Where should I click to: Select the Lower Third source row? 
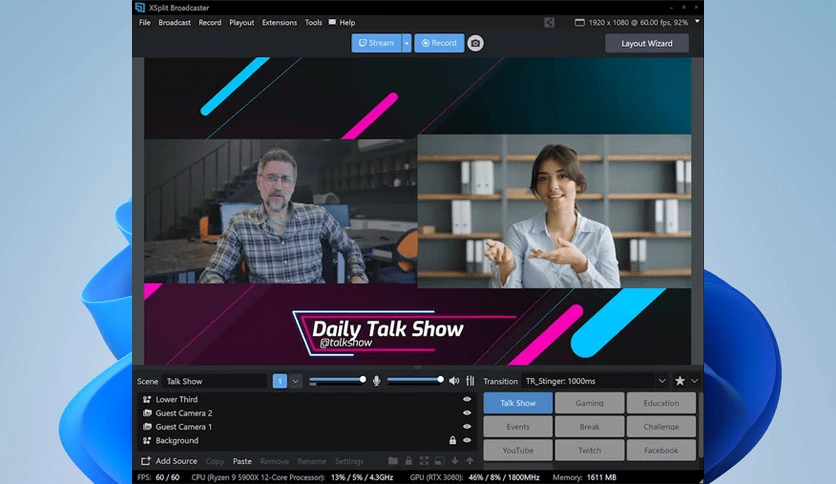click(307, 399)
